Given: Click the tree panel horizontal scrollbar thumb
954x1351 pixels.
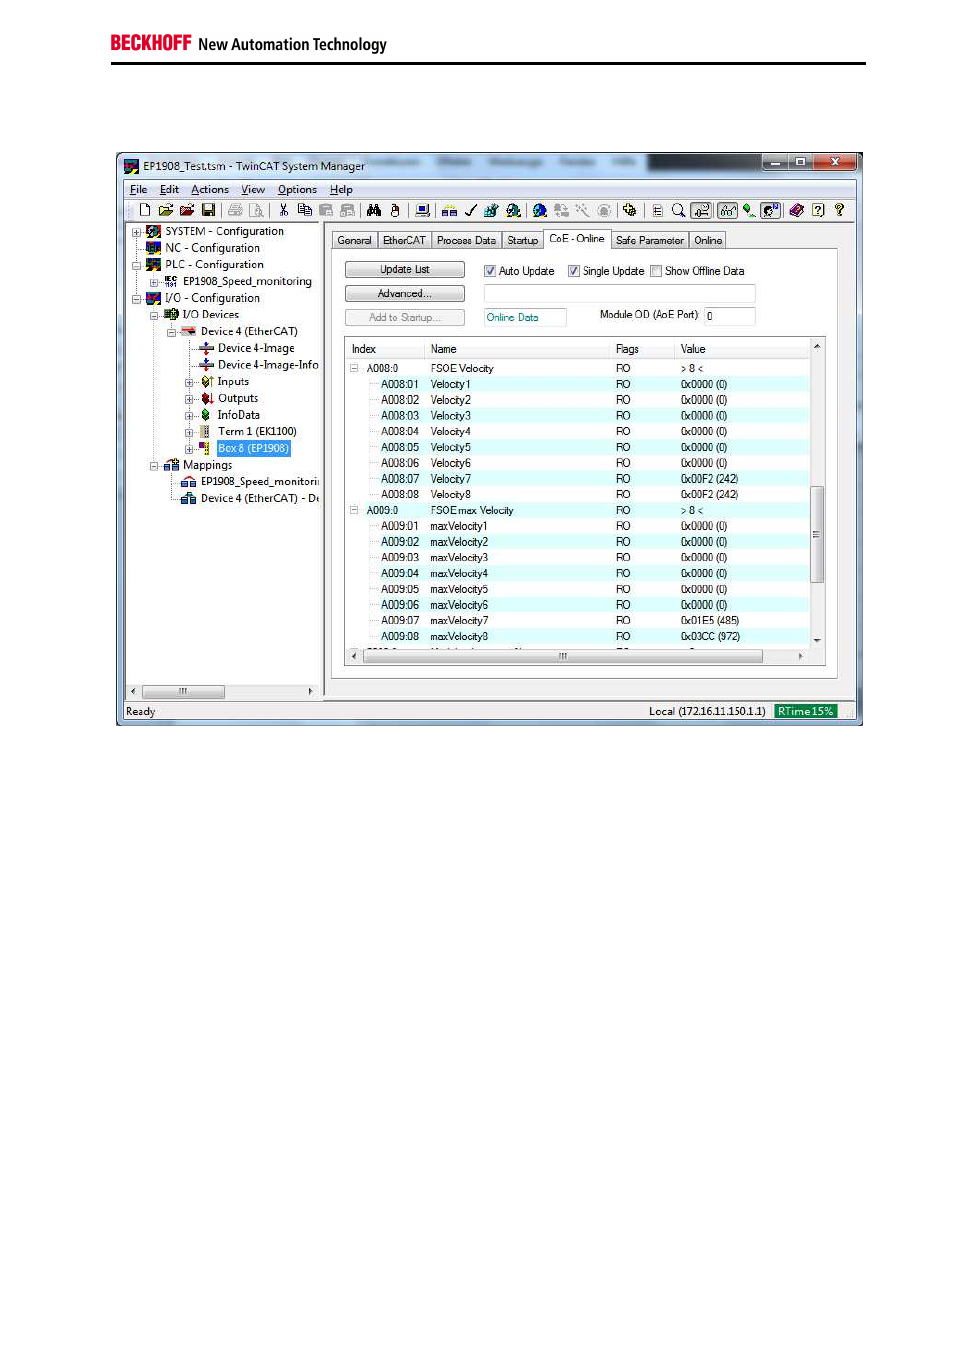Looking at the screenshot, I should [183, 691].
